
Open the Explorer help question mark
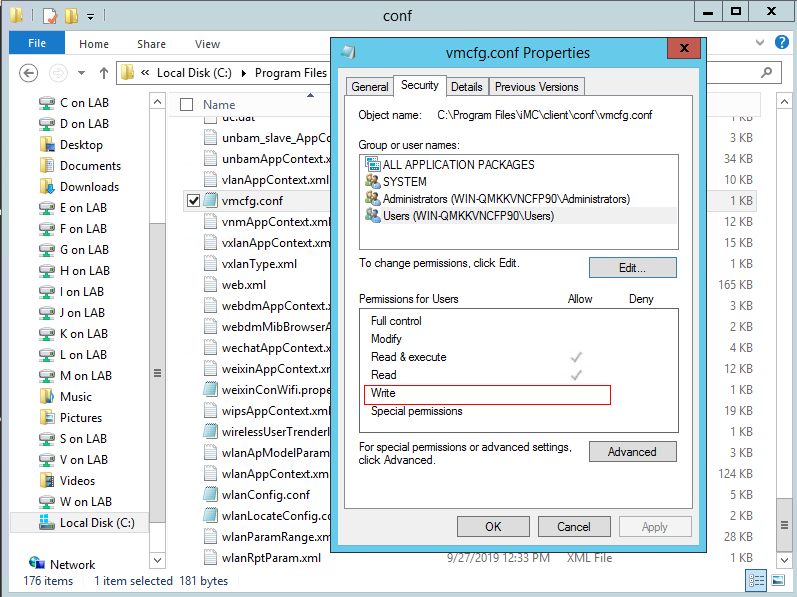(781, 42)
